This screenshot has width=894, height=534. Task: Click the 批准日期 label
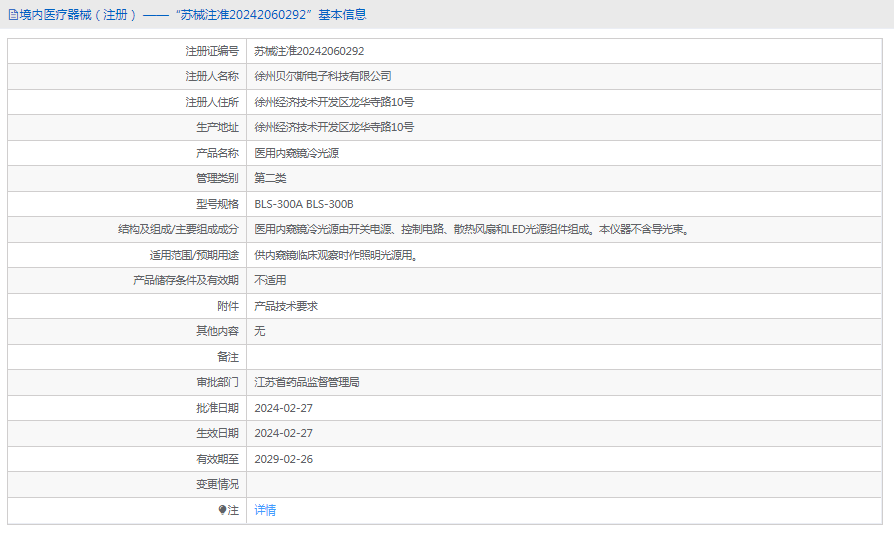pyautogui.click(x=217, y=408)
